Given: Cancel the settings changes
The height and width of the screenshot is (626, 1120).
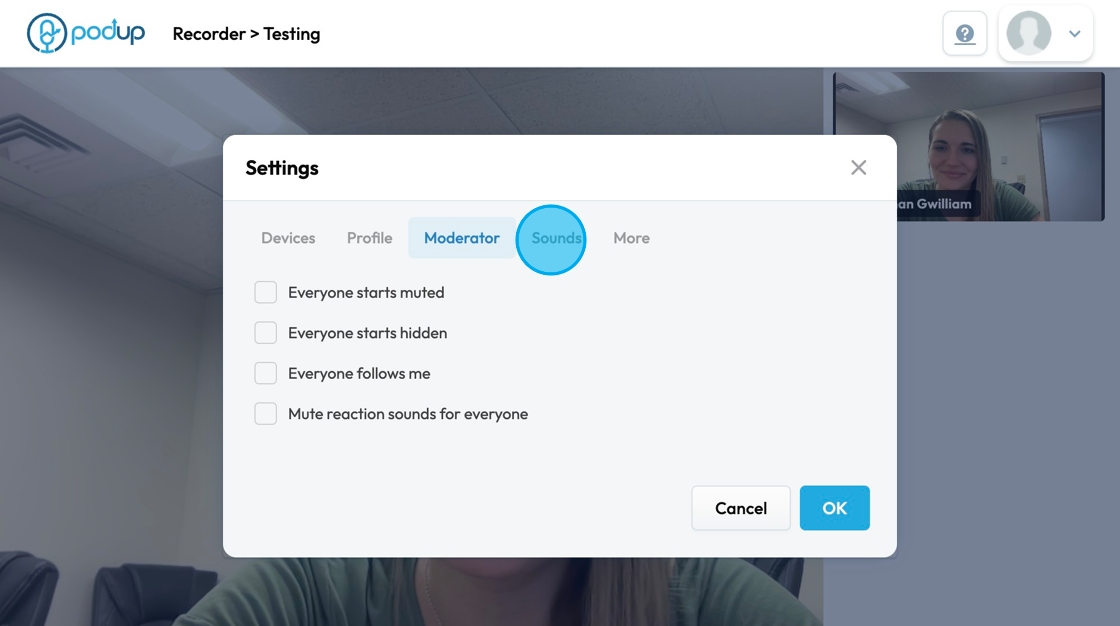Looking at the screenshot, I should (x=741, y=508).
